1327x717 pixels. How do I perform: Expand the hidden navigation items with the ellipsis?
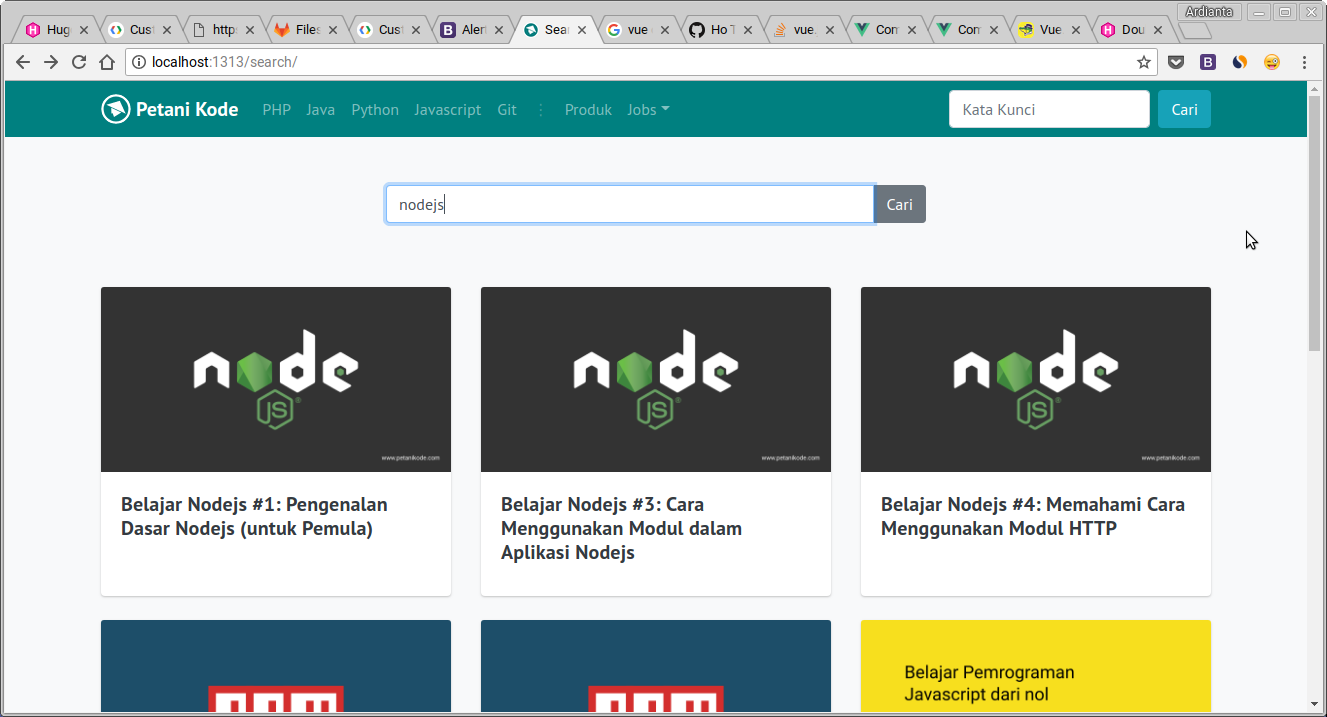(539, 110)
